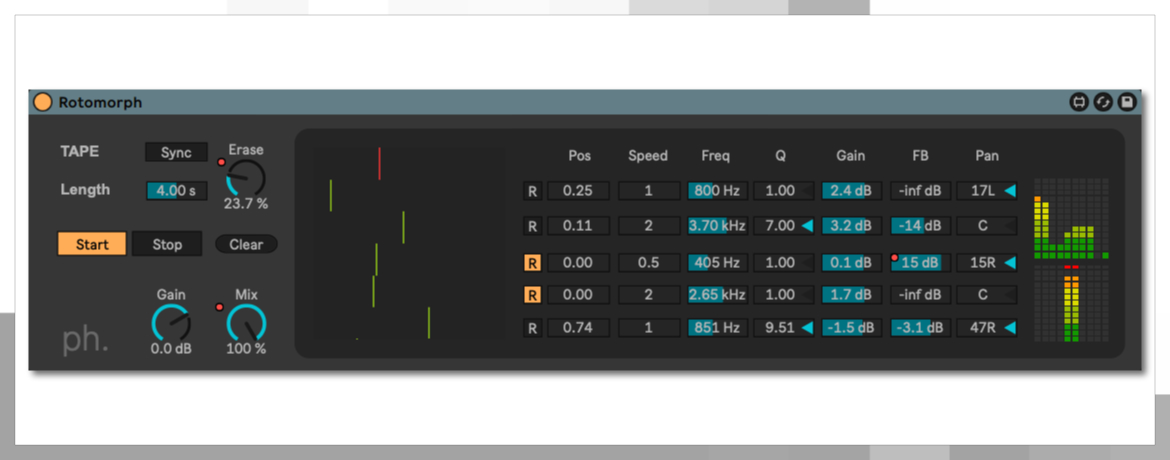
Task: Select the Length field showing 4.00 s
Action: click(x=176, y=190)
